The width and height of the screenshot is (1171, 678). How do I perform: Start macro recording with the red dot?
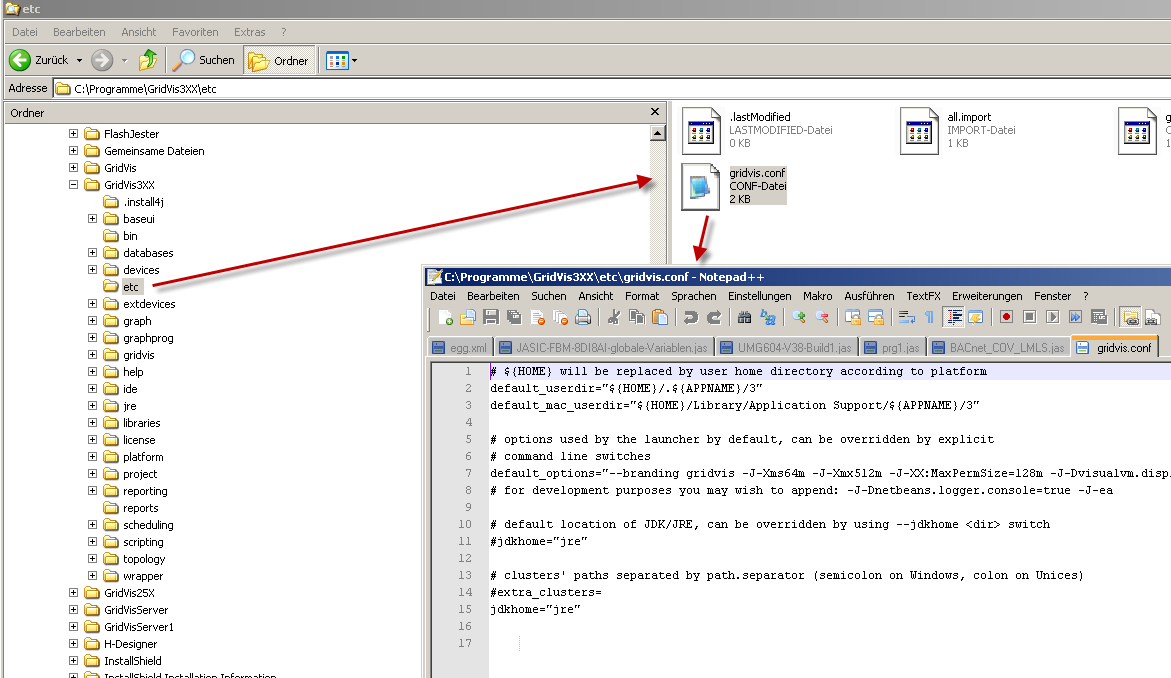click(x=1006, y=318)
